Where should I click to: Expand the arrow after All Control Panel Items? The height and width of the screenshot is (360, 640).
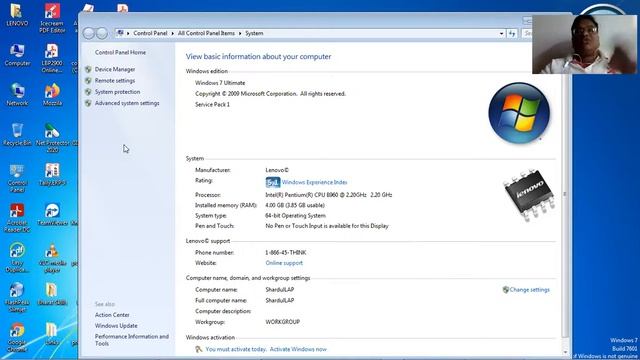[240, 33]
